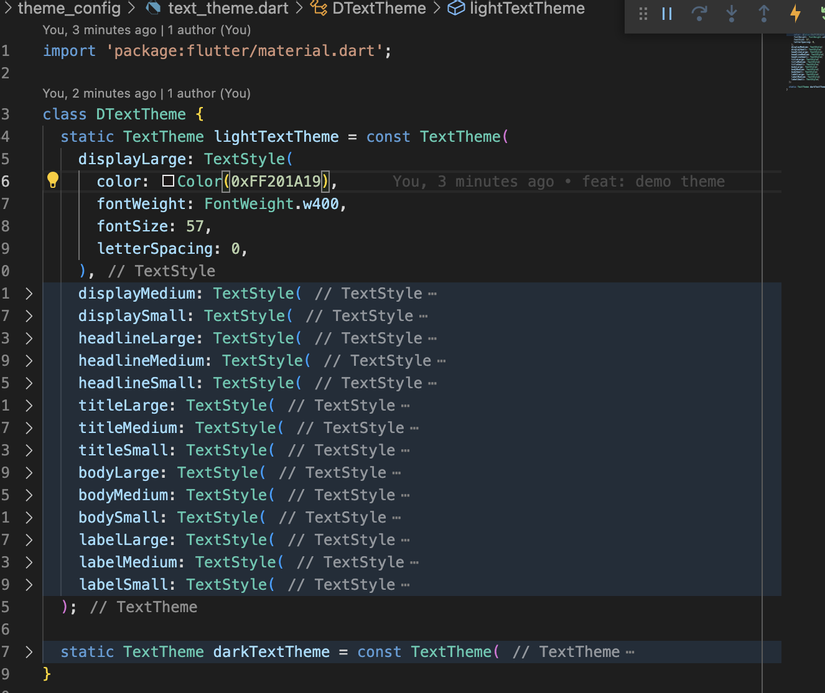Viewport: 825px width, 693px height.
Task: Open color picker swatch for 0xFF201A19
Action: (168, 182)
